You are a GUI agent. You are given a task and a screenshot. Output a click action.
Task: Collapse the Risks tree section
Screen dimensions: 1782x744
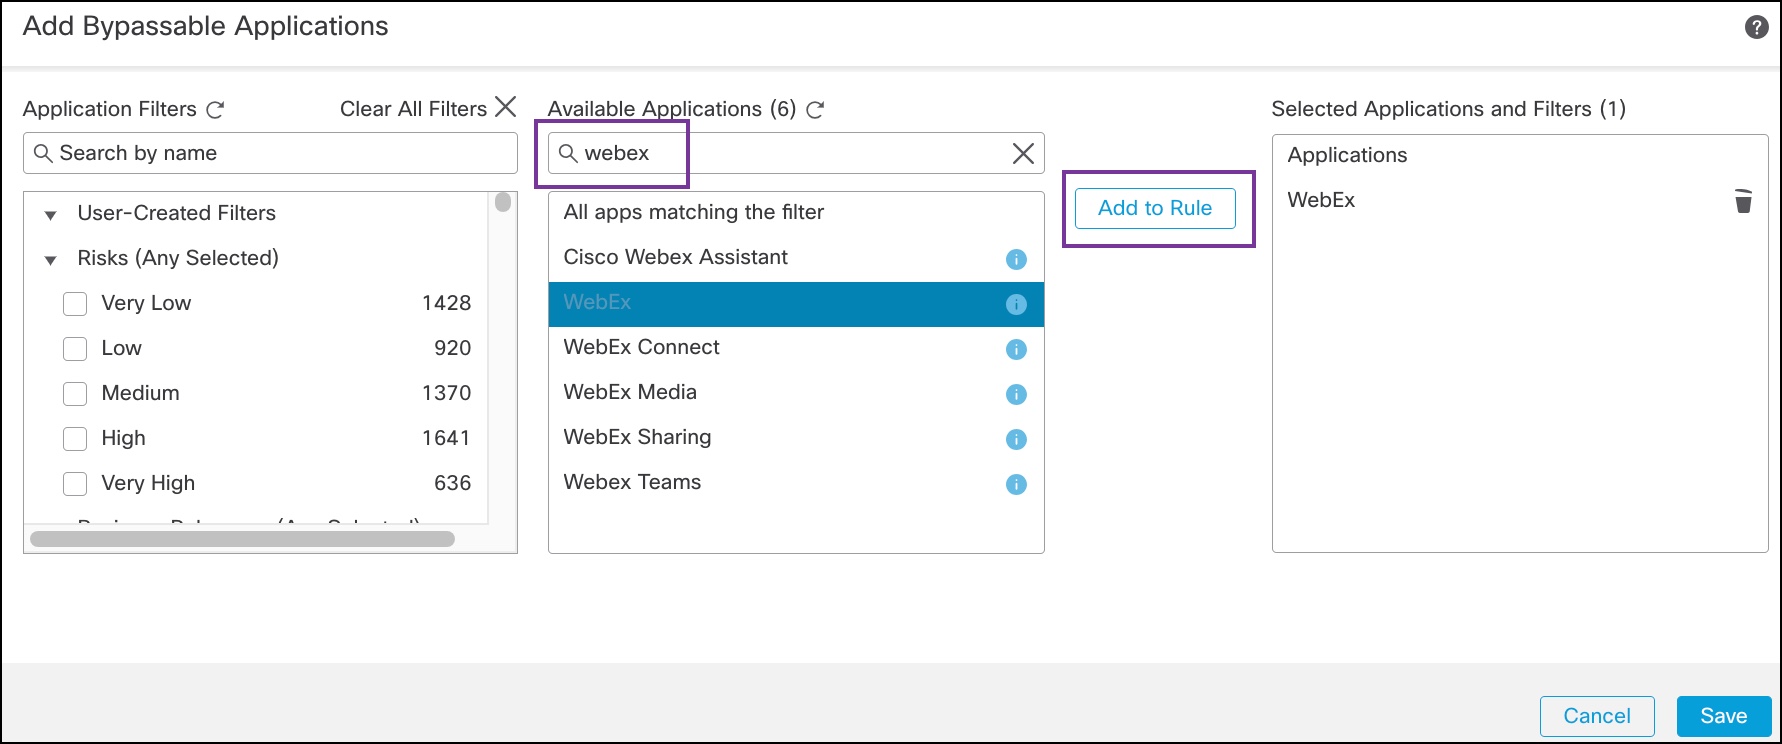click(x=51, y=260)
